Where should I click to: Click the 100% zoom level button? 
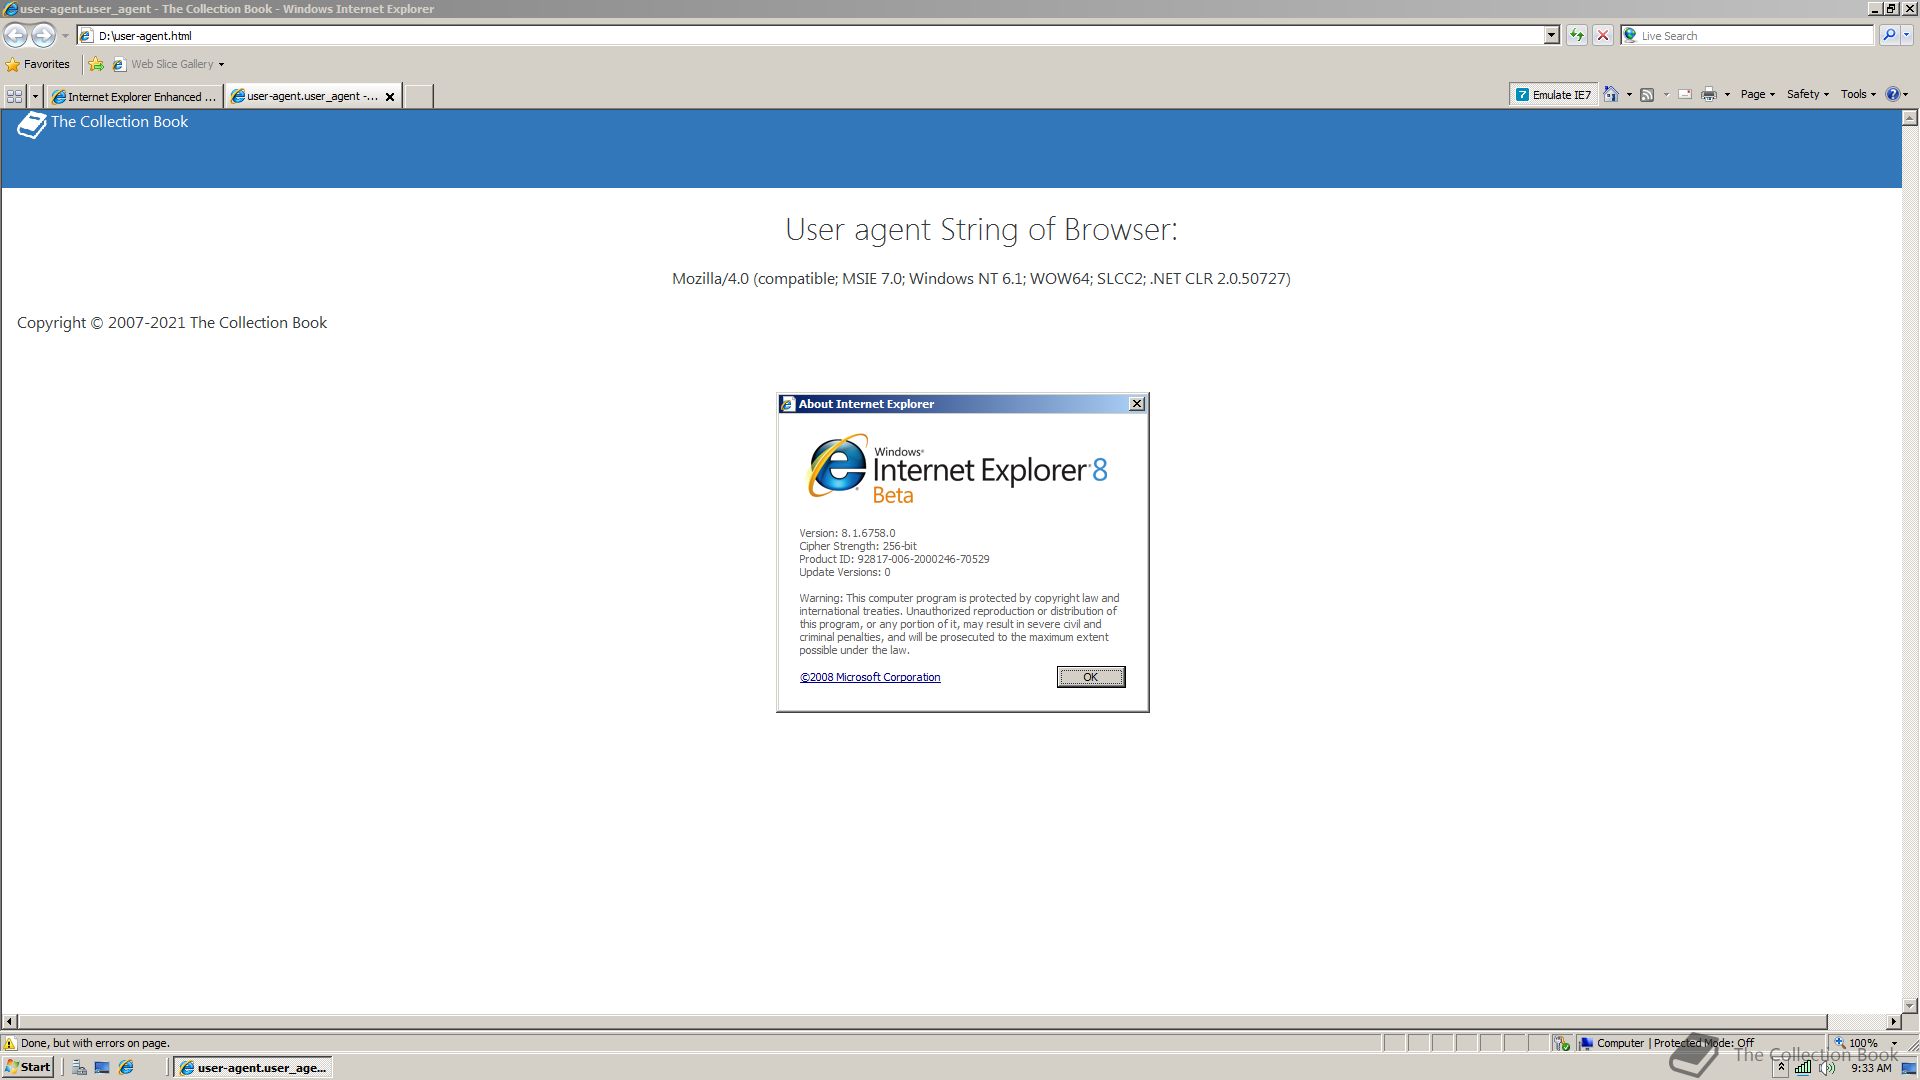pos(1856,1043)
